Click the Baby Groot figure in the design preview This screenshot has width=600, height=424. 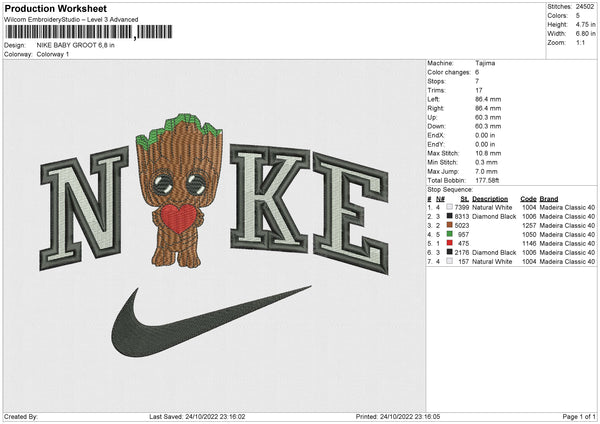point(179,190)
